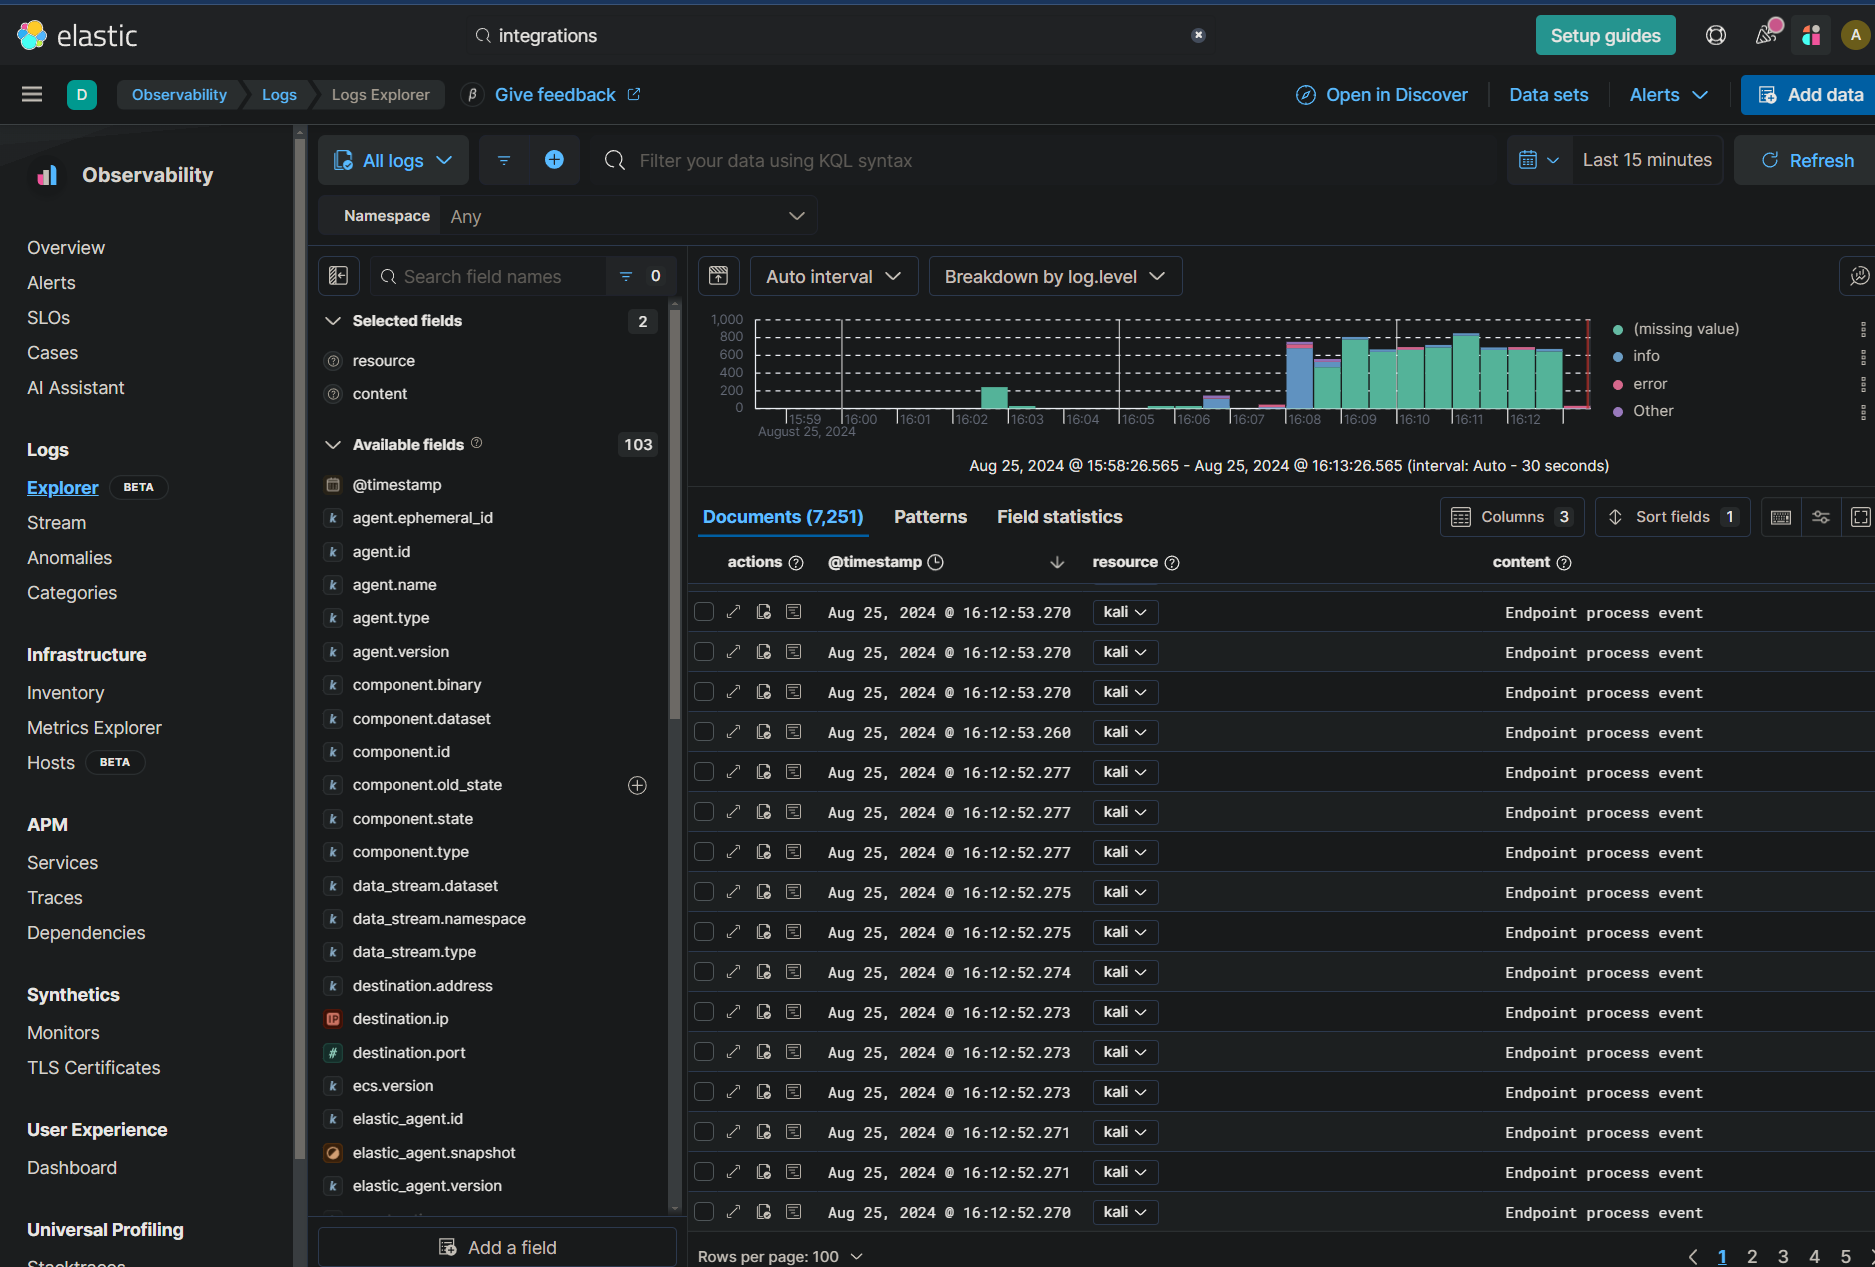Click the Observability app icon

[x=47, y=175]
